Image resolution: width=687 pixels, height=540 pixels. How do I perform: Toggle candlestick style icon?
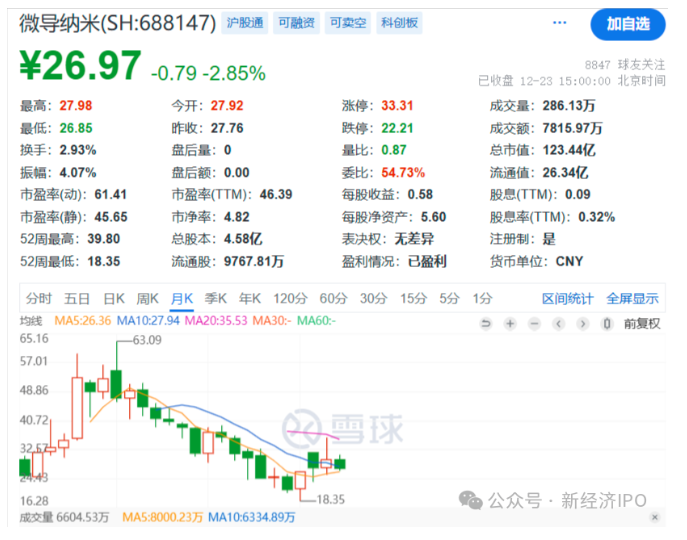tap(607, 324)
